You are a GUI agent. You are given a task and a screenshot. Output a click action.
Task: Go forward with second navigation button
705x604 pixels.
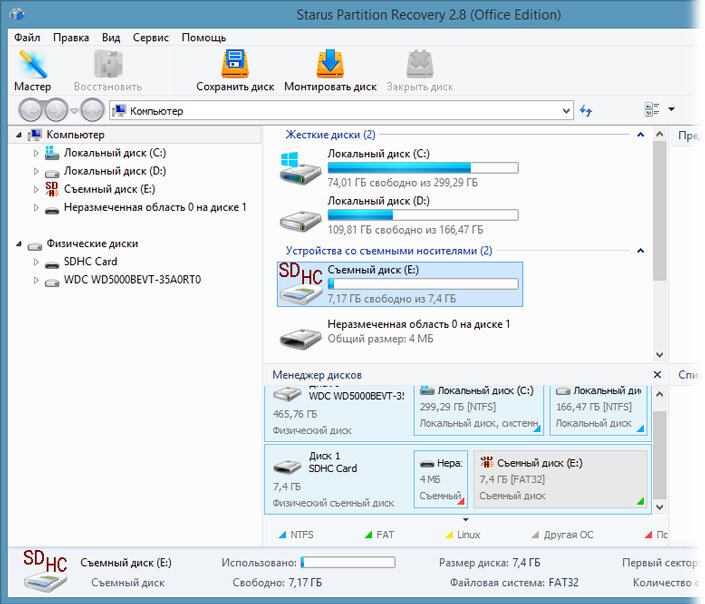point(57,110)
